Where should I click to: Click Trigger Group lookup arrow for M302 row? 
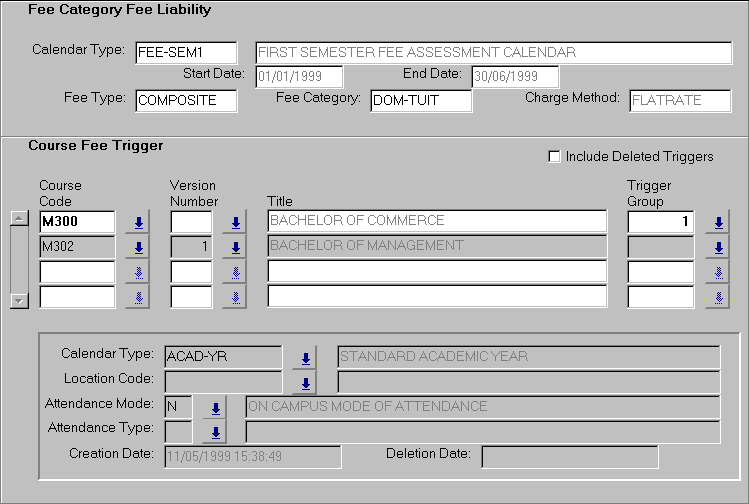pyautogui.click(x=717, y=247)
